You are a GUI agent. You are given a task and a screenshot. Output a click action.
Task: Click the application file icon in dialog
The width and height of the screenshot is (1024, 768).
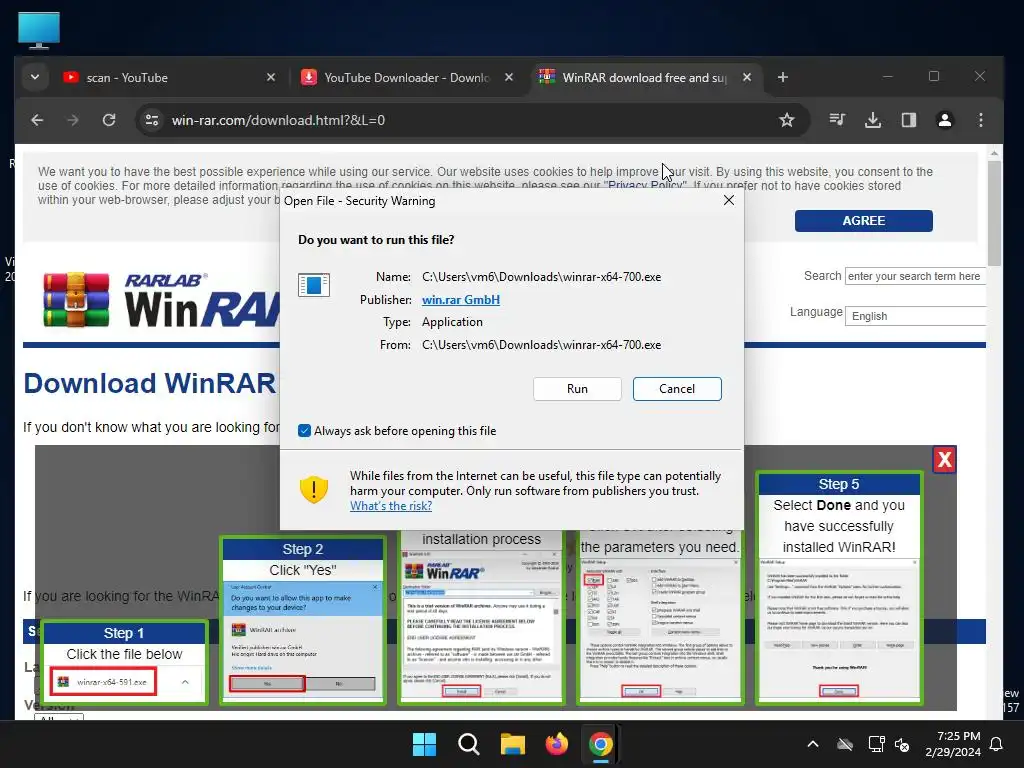313,285
